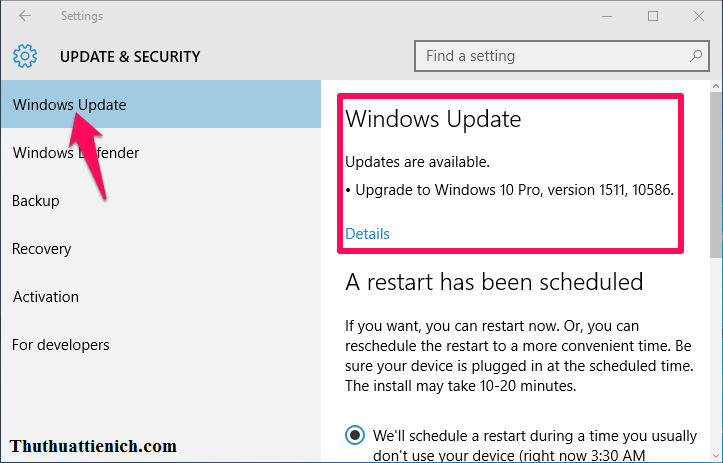Maximize the Settings window
The image size is (723, 463).
[653, 16]
